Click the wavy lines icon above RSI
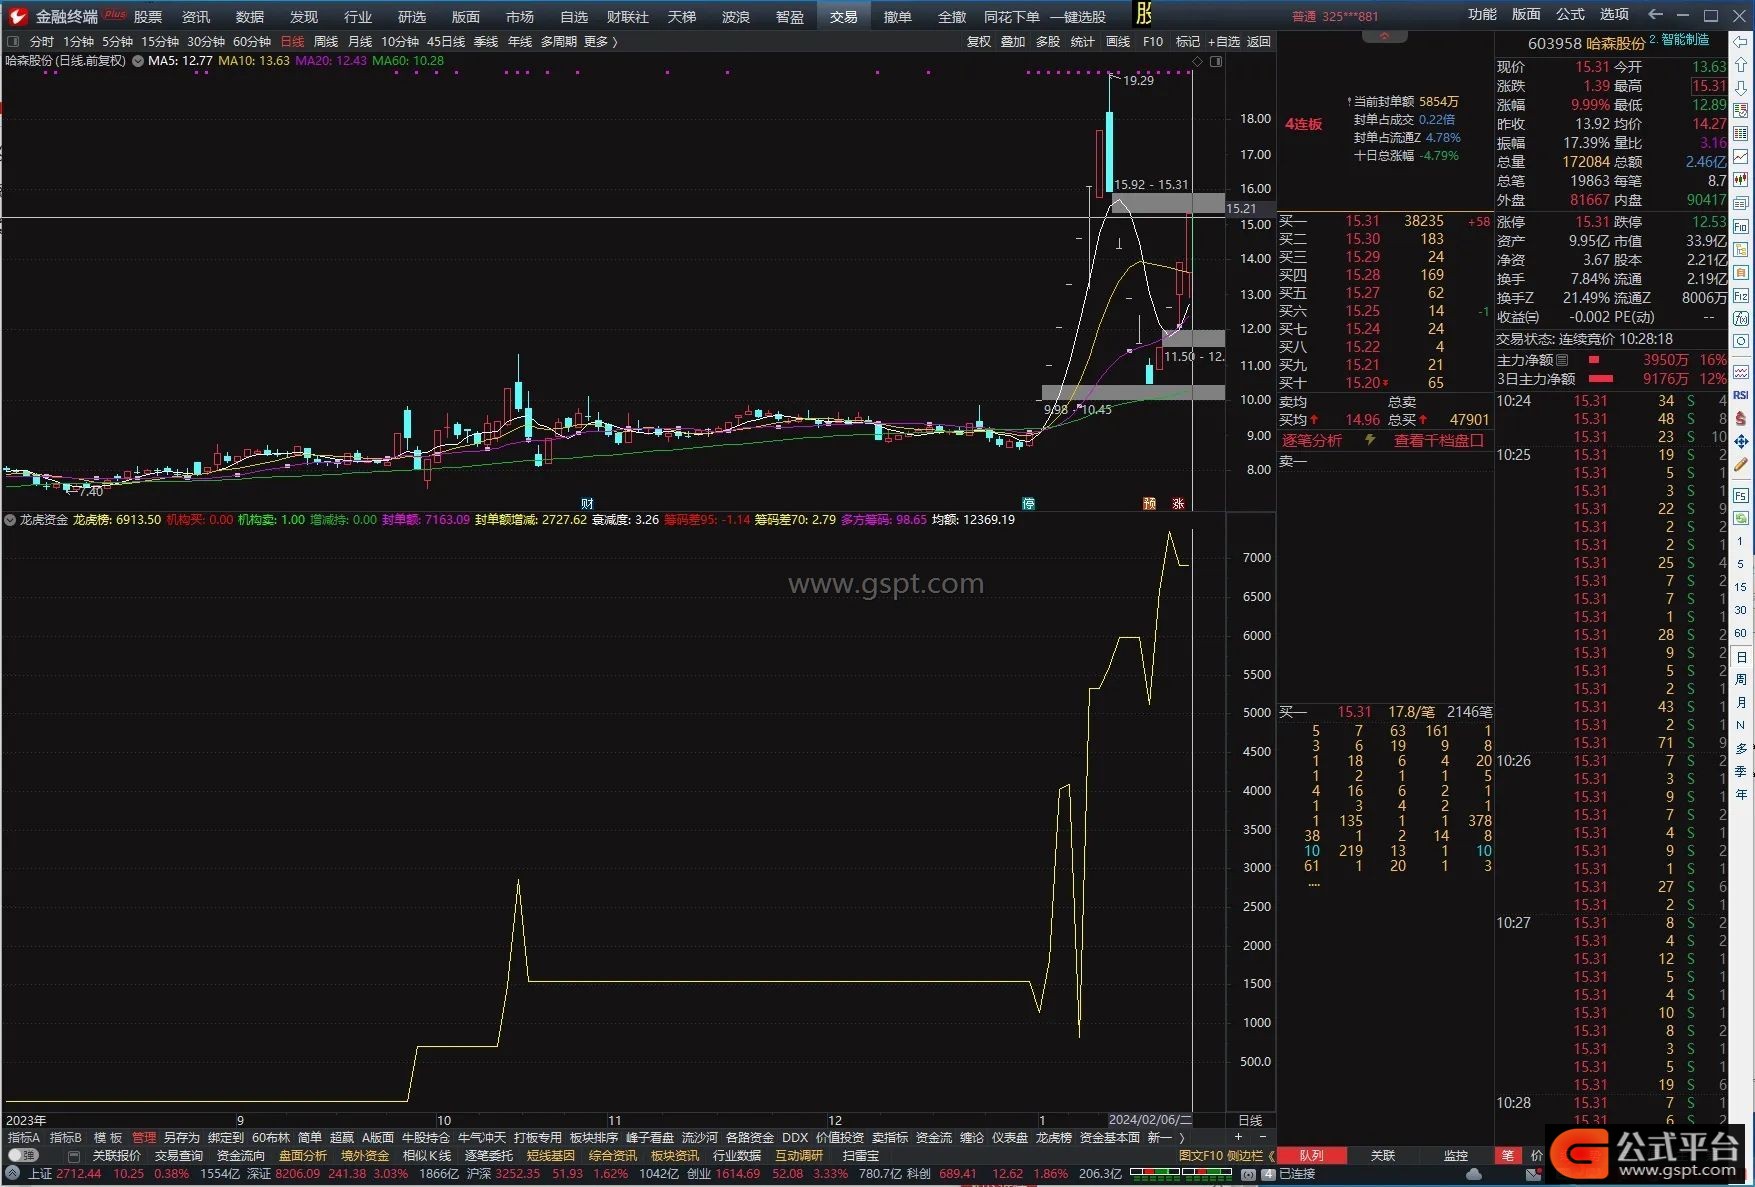The image size is (1755, 1187). 1741,372
